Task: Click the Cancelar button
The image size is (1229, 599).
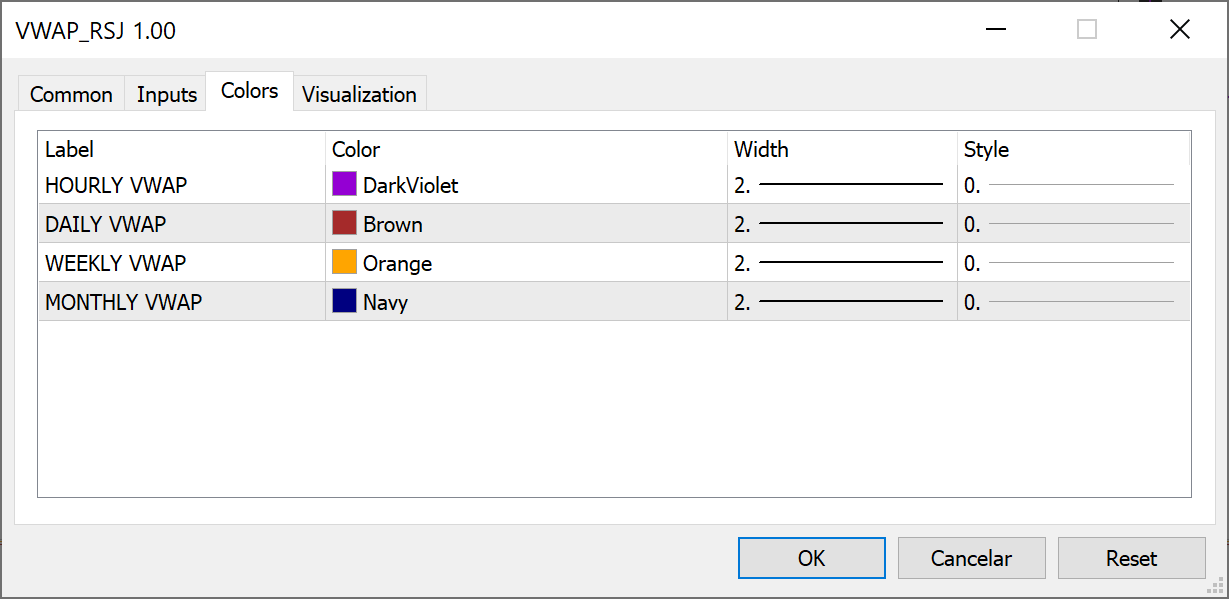Action: (x=971, y=558)
